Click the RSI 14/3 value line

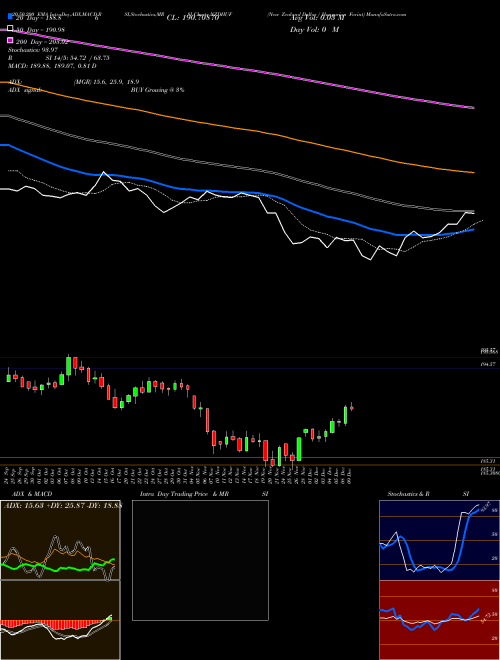(x=59, y=58)
